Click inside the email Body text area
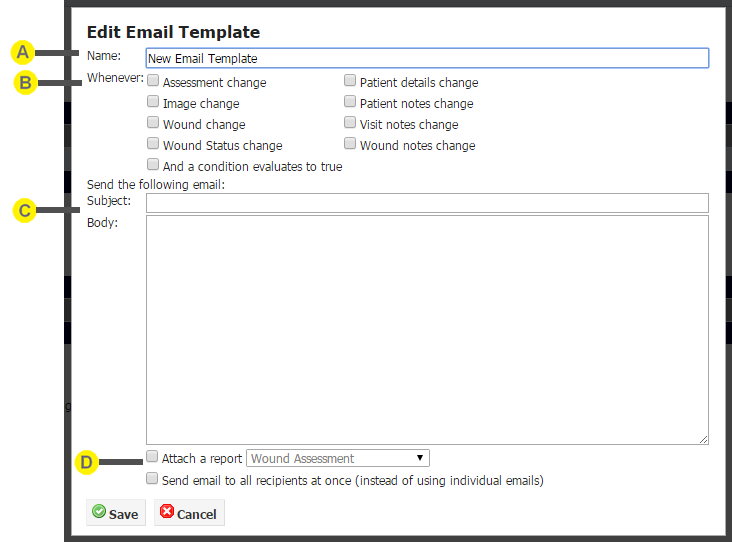Image resolution: width=732 pixels, height=542 pixels. point(427,330)
